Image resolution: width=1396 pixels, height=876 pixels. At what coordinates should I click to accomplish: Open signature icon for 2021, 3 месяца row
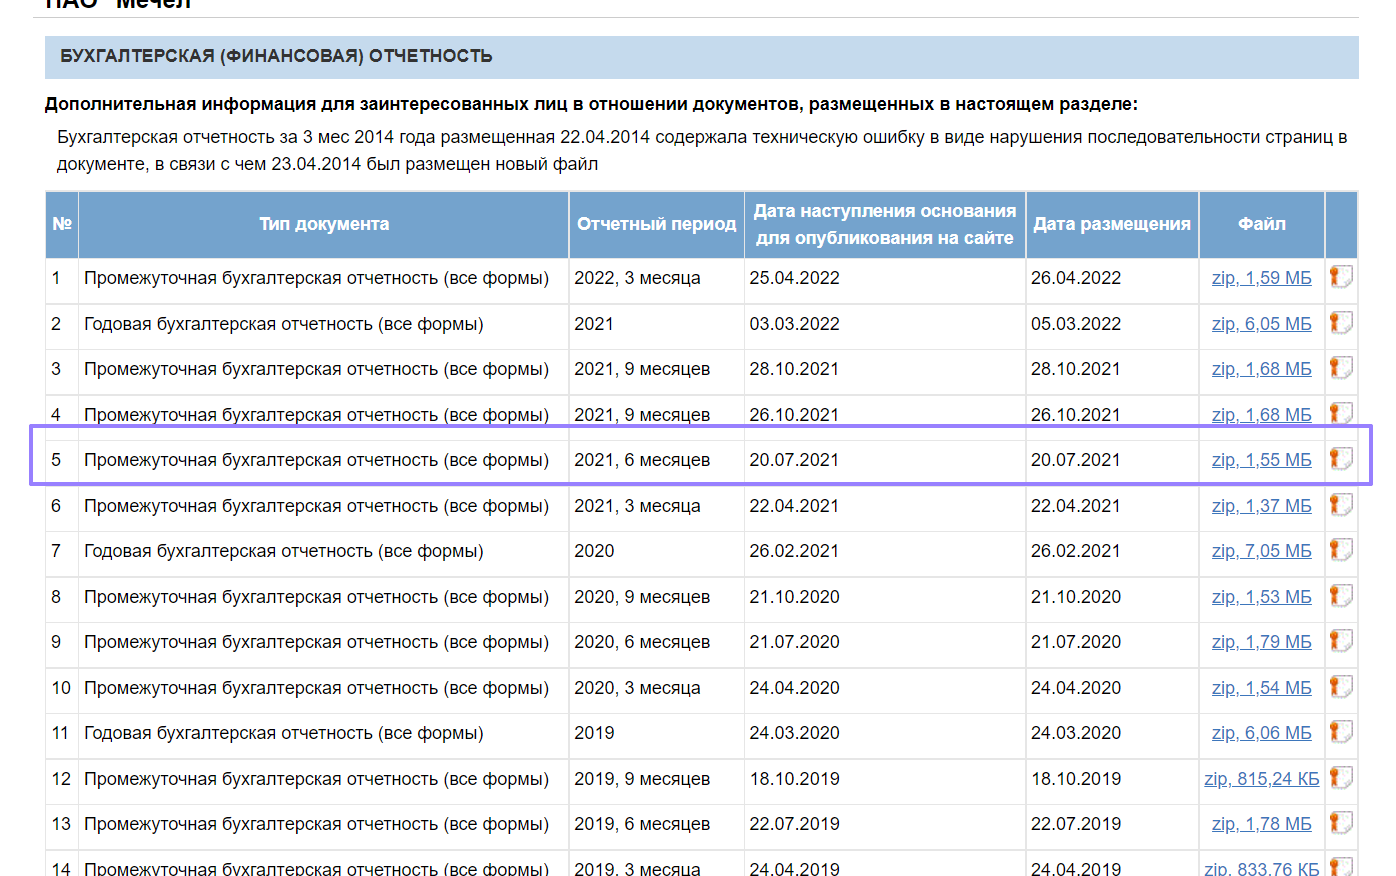[1341, 505]
